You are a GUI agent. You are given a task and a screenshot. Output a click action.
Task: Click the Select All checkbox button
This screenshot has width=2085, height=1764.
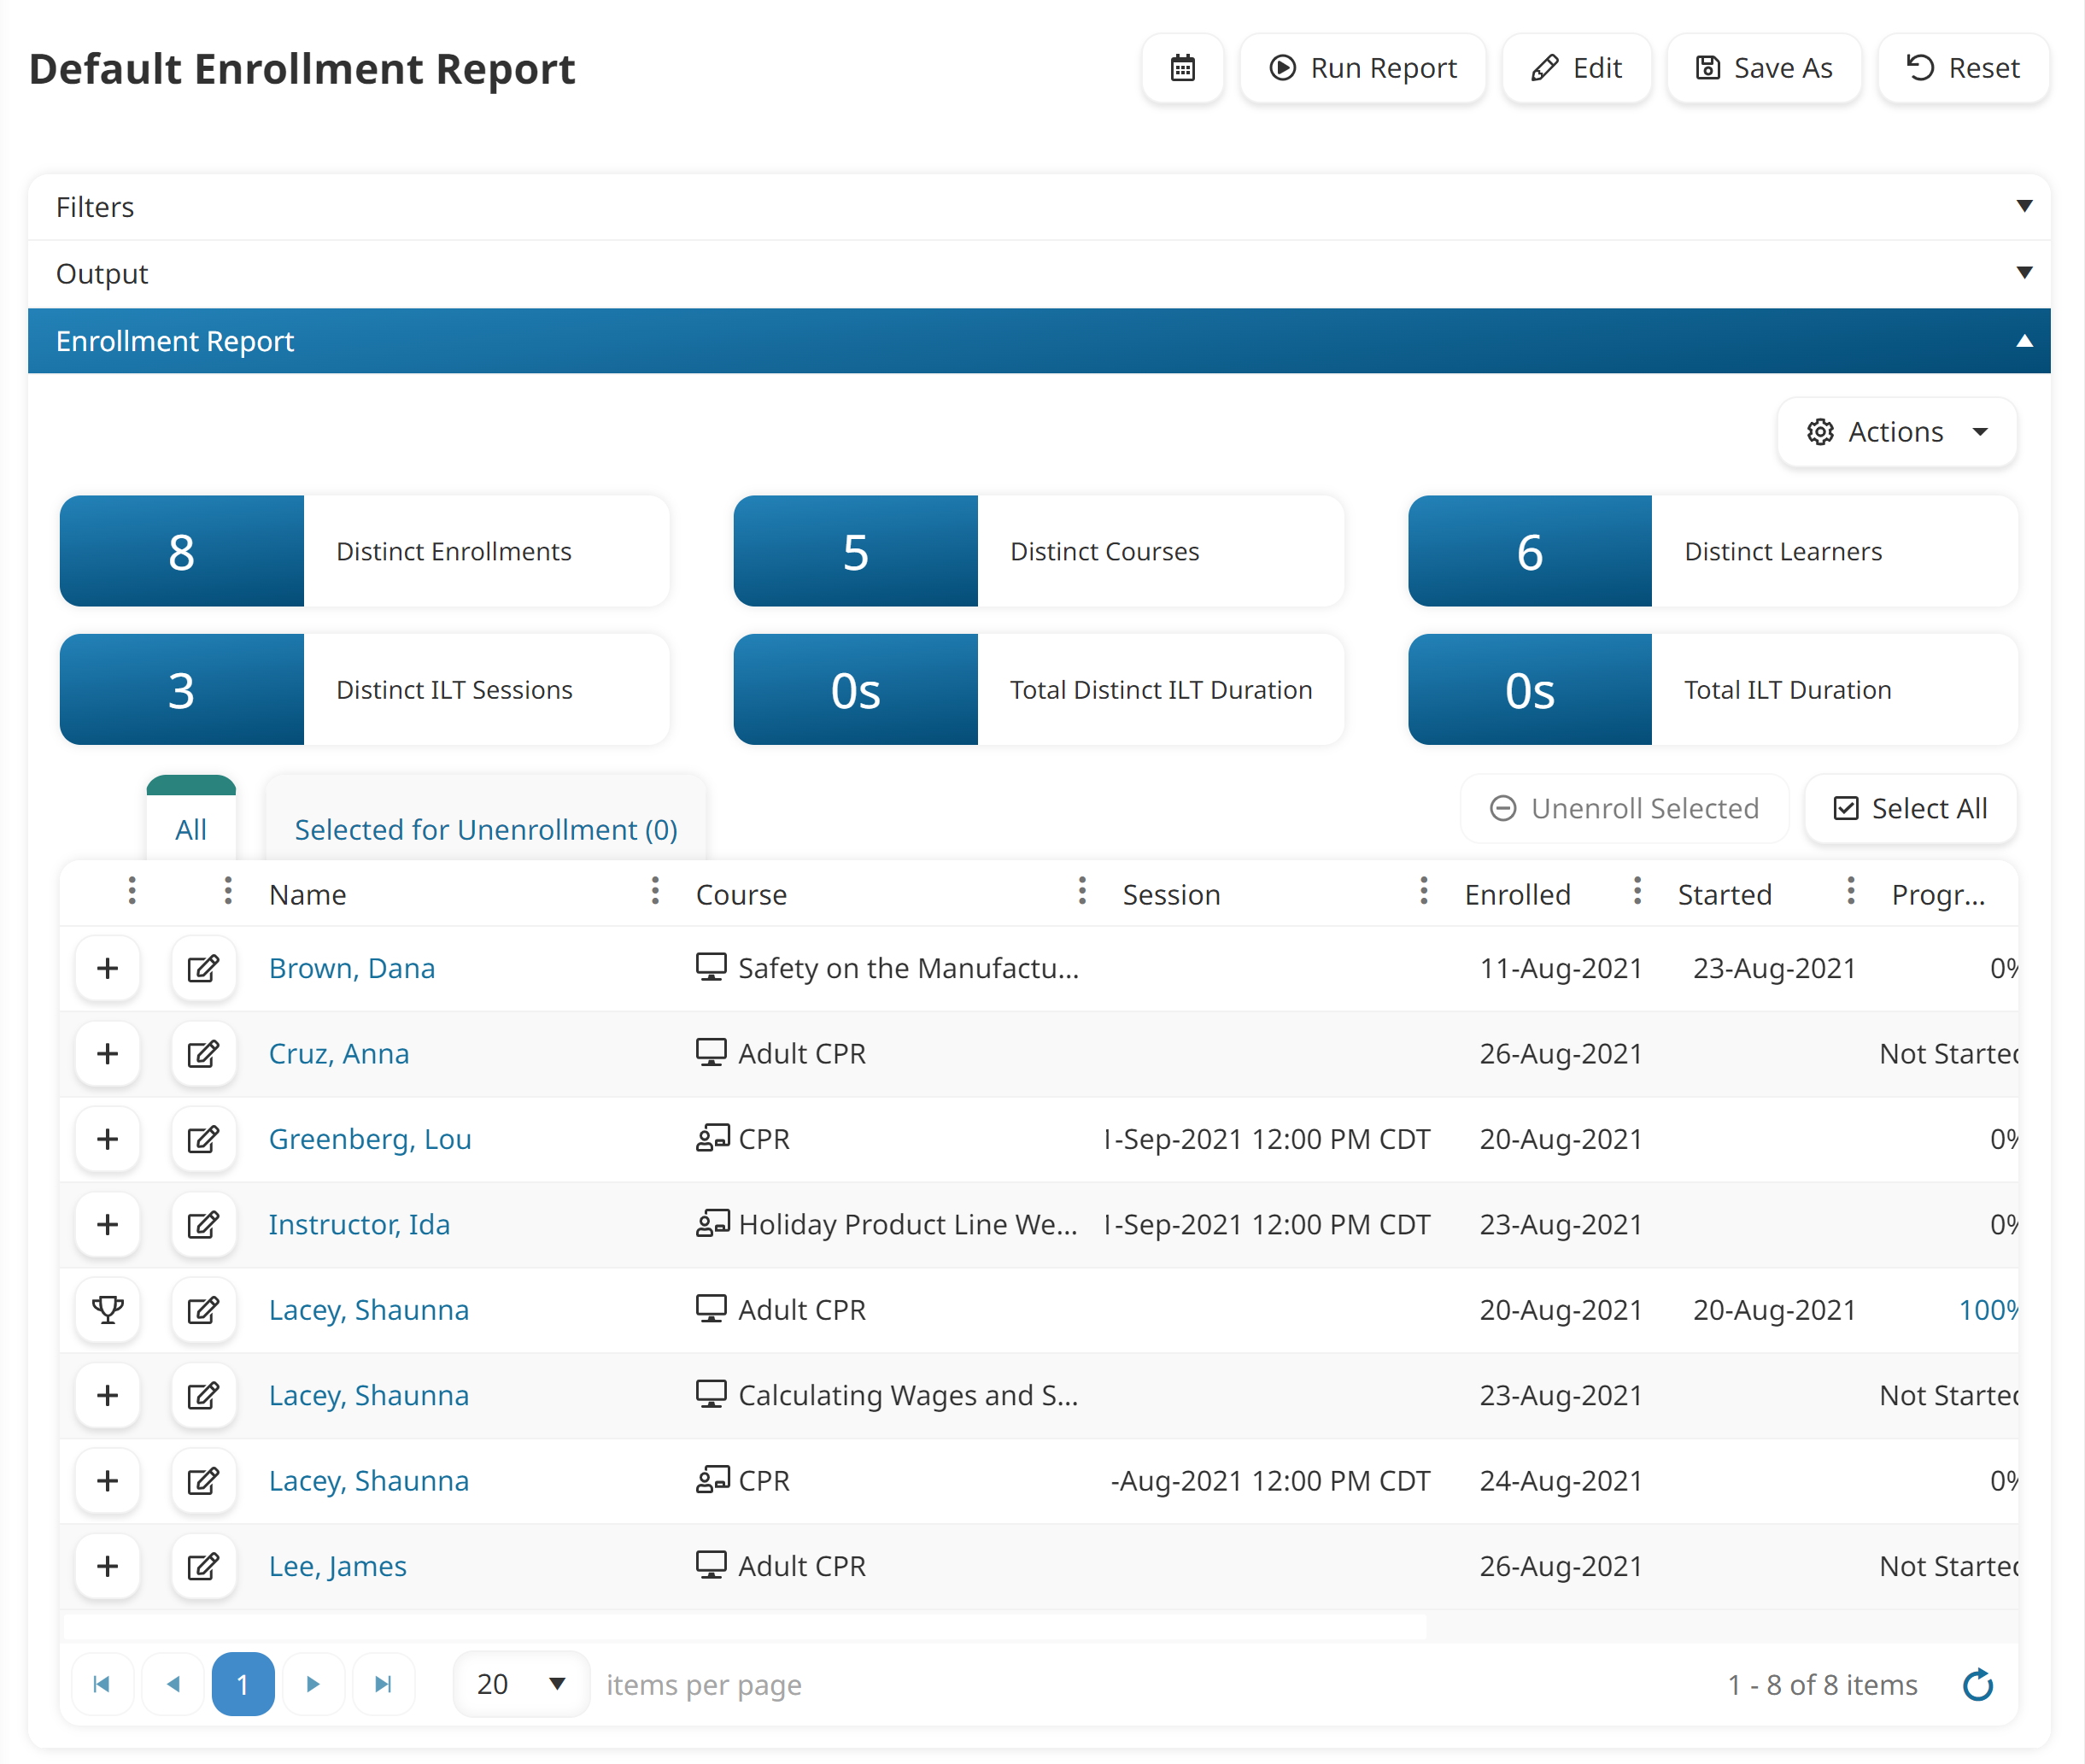[1910, 808]
